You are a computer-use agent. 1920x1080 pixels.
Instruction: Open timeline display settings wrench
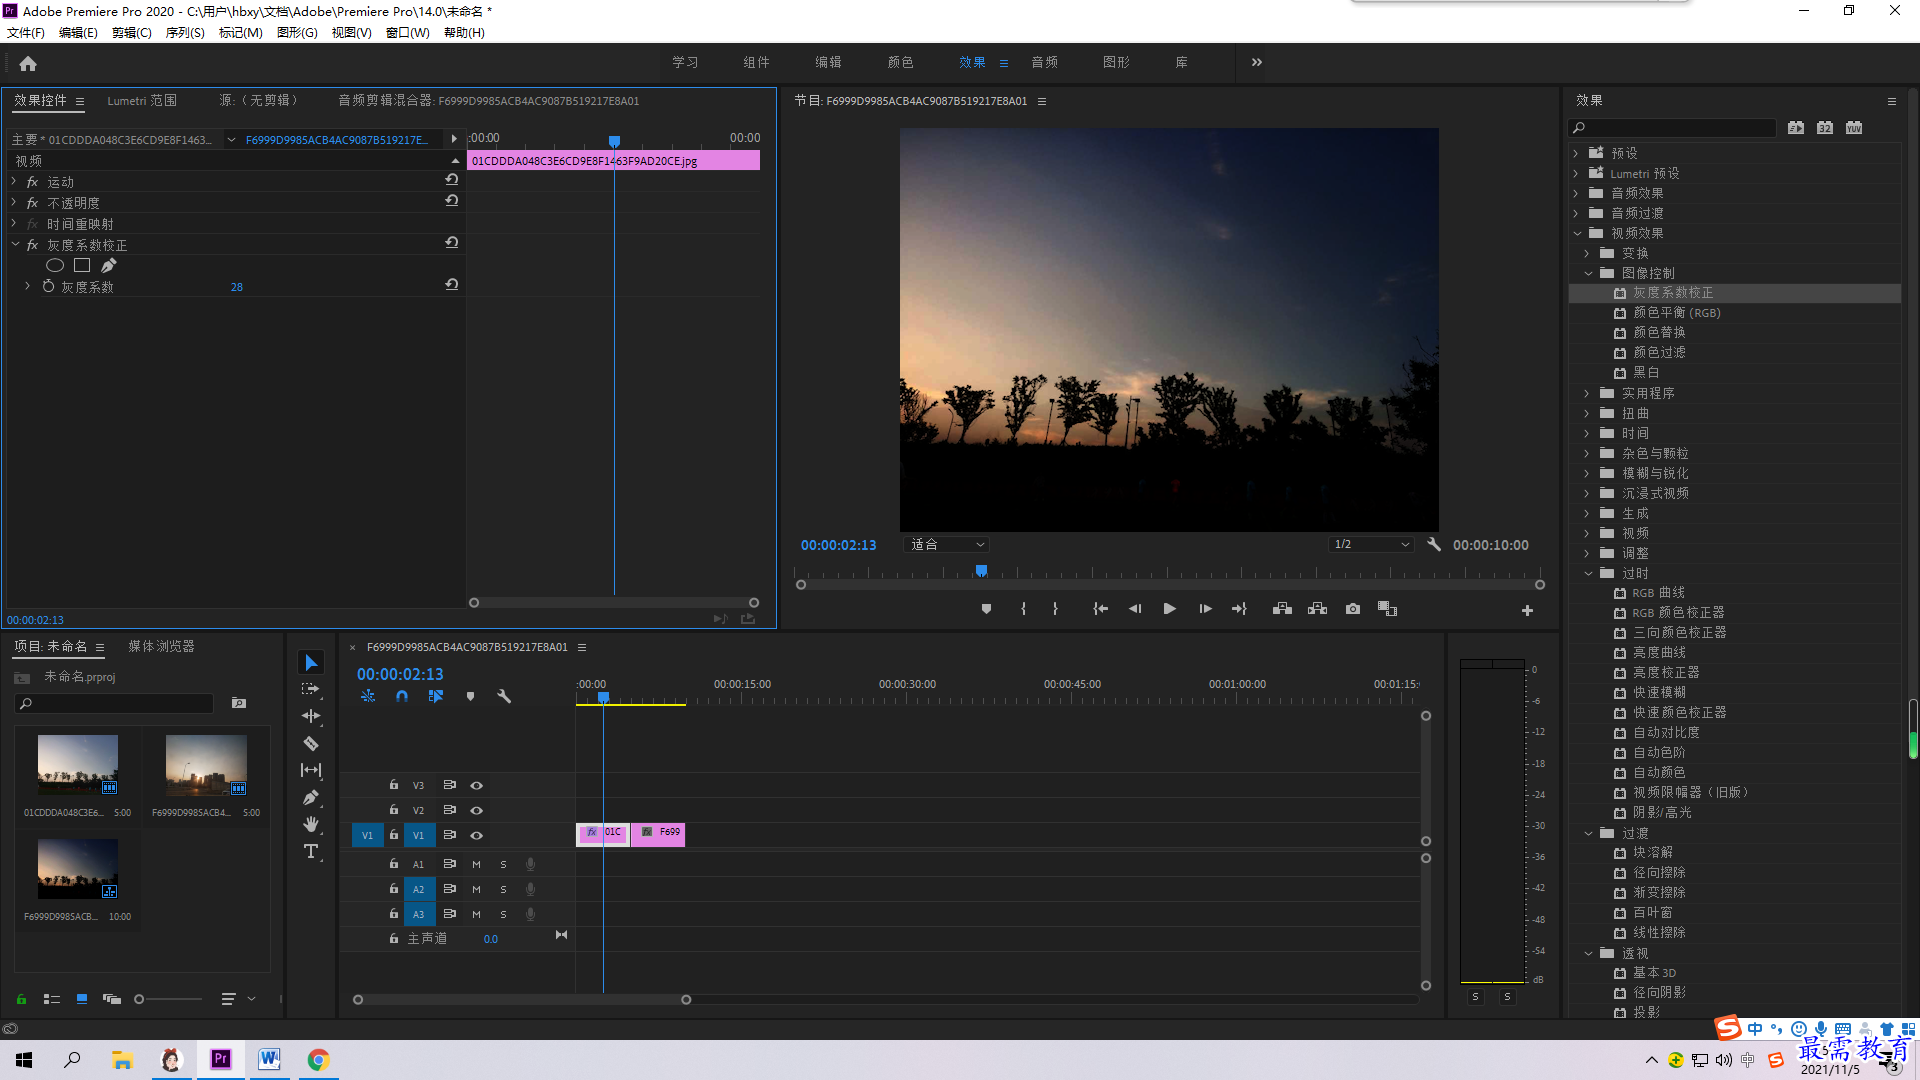pos(504,696)
